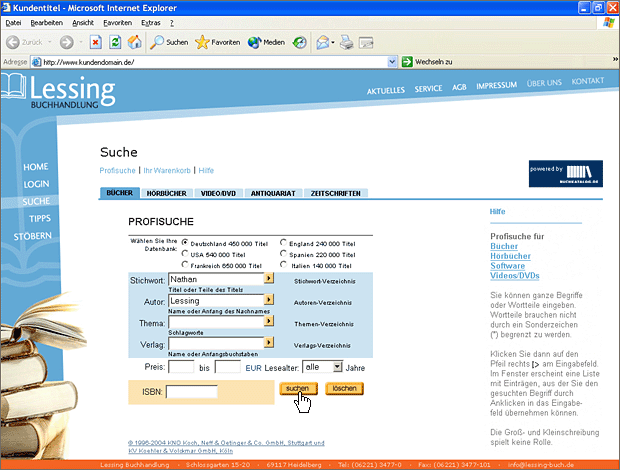Select Spanien 220 000 Titel database
This screenshot has height=470, width=620.
[283, 253]
